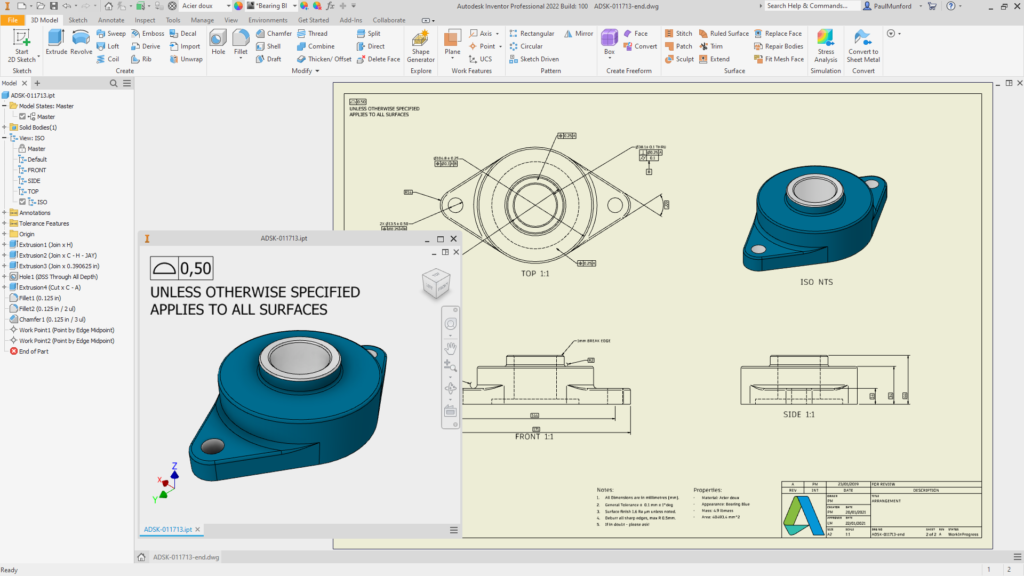The height and width of the screenshot is (576, 1024).
Task: Expand Tolerance Features folder
Action: click(5, 223)
